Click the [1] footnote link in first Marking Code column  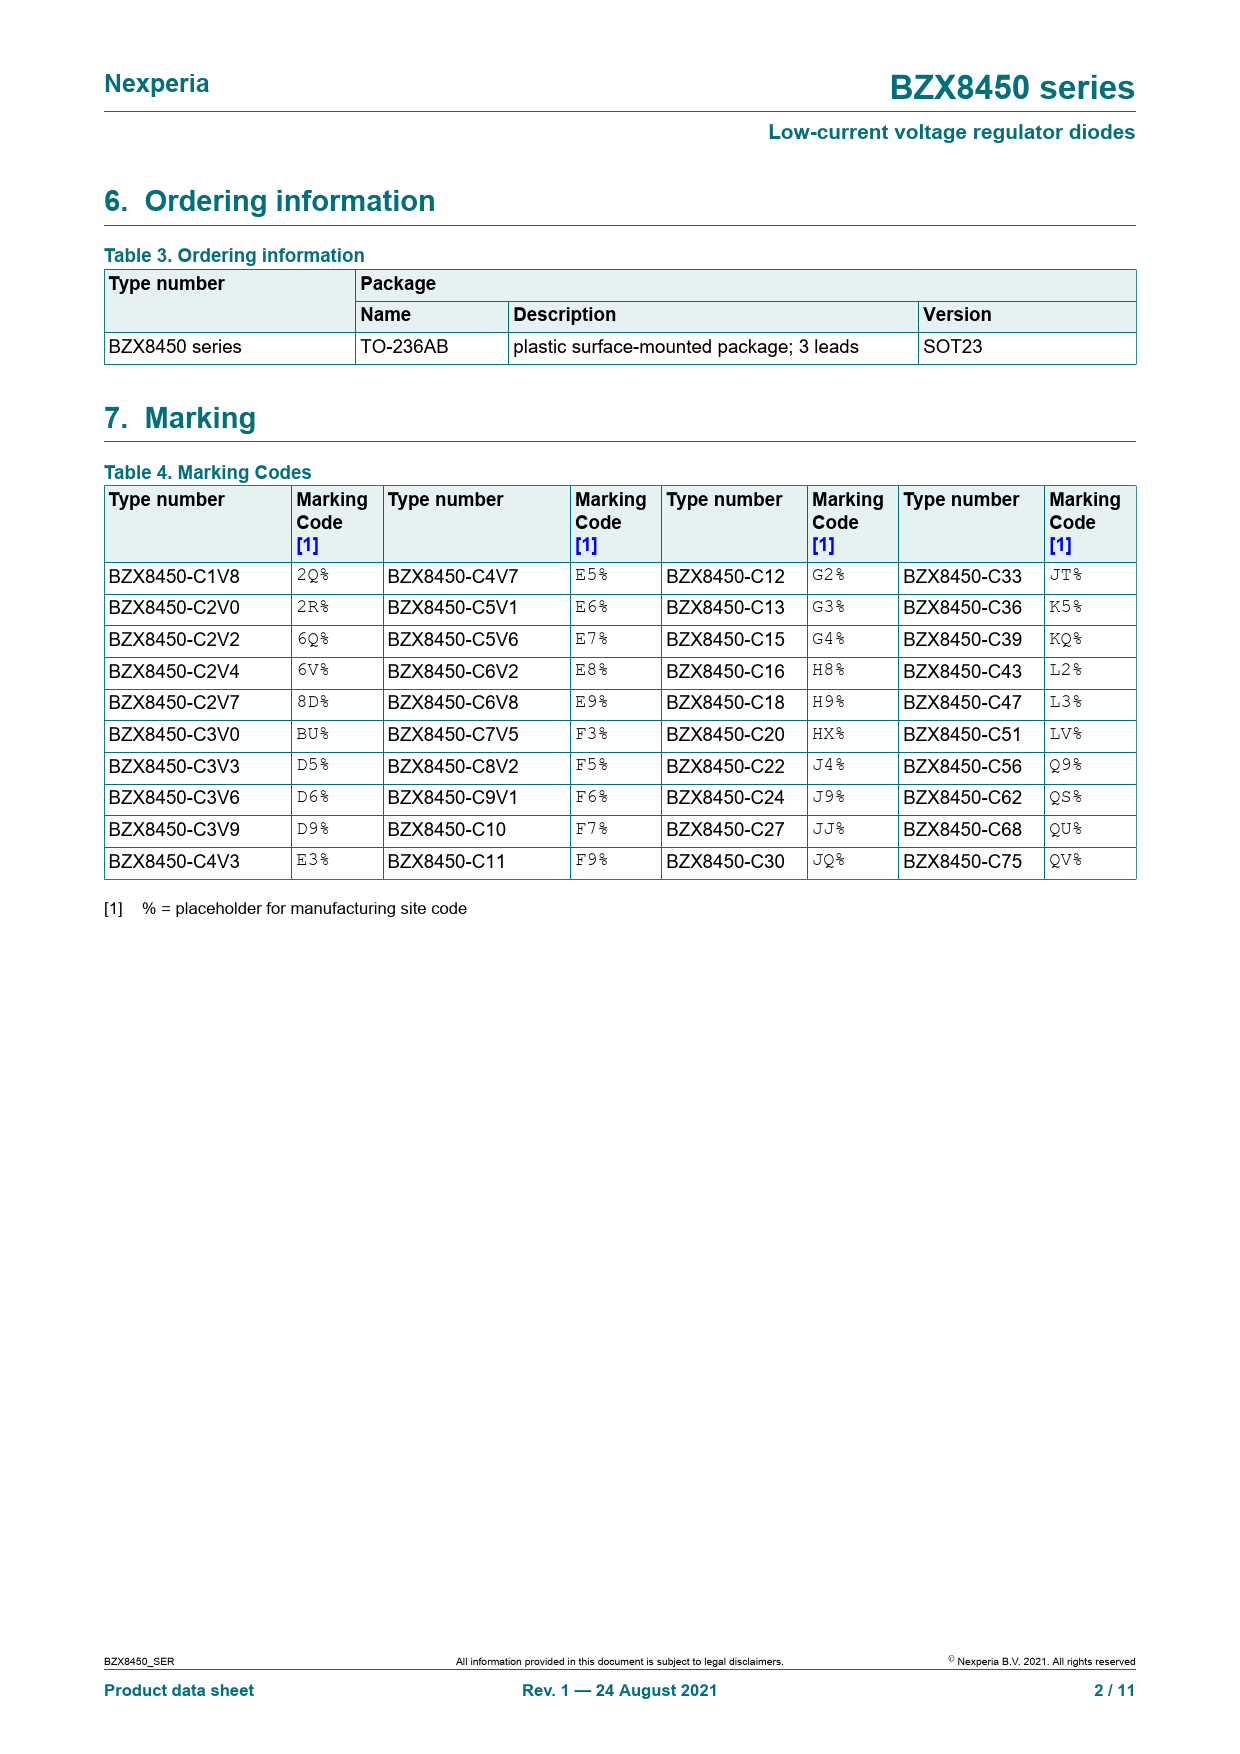tap(307, 546)
